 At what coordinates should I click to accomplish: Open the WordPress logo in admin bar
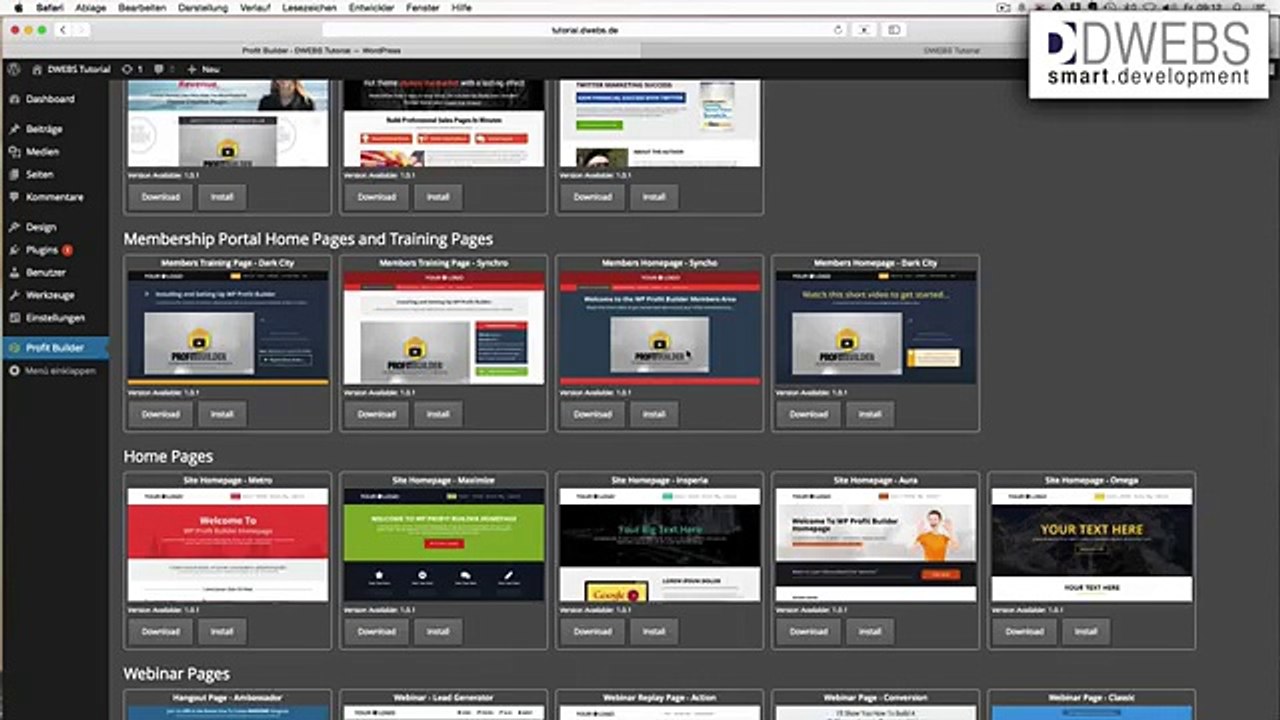point(15,69)
